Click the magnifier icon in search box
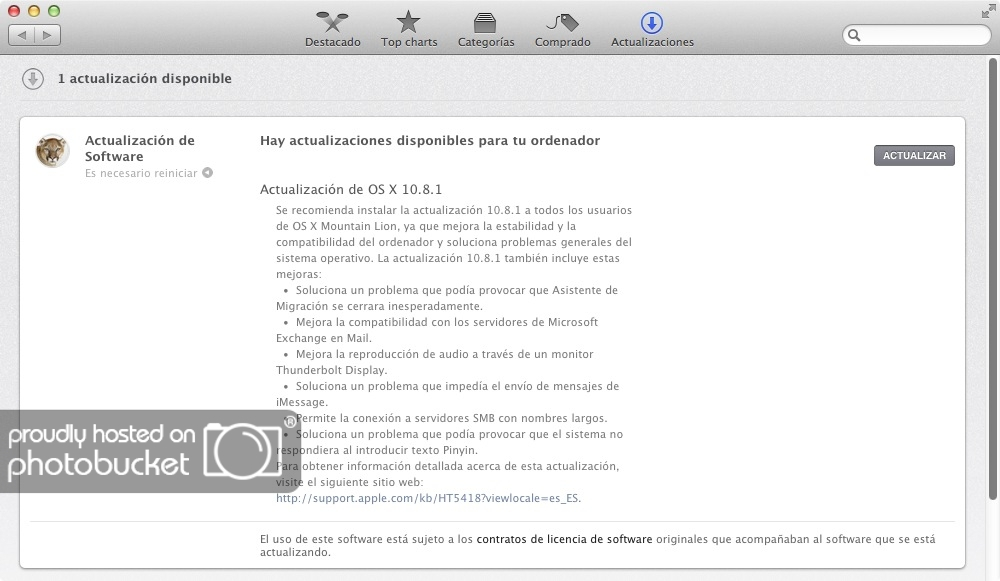The width and height of the screenshot is (1000, 581). (x=855, y=36)
